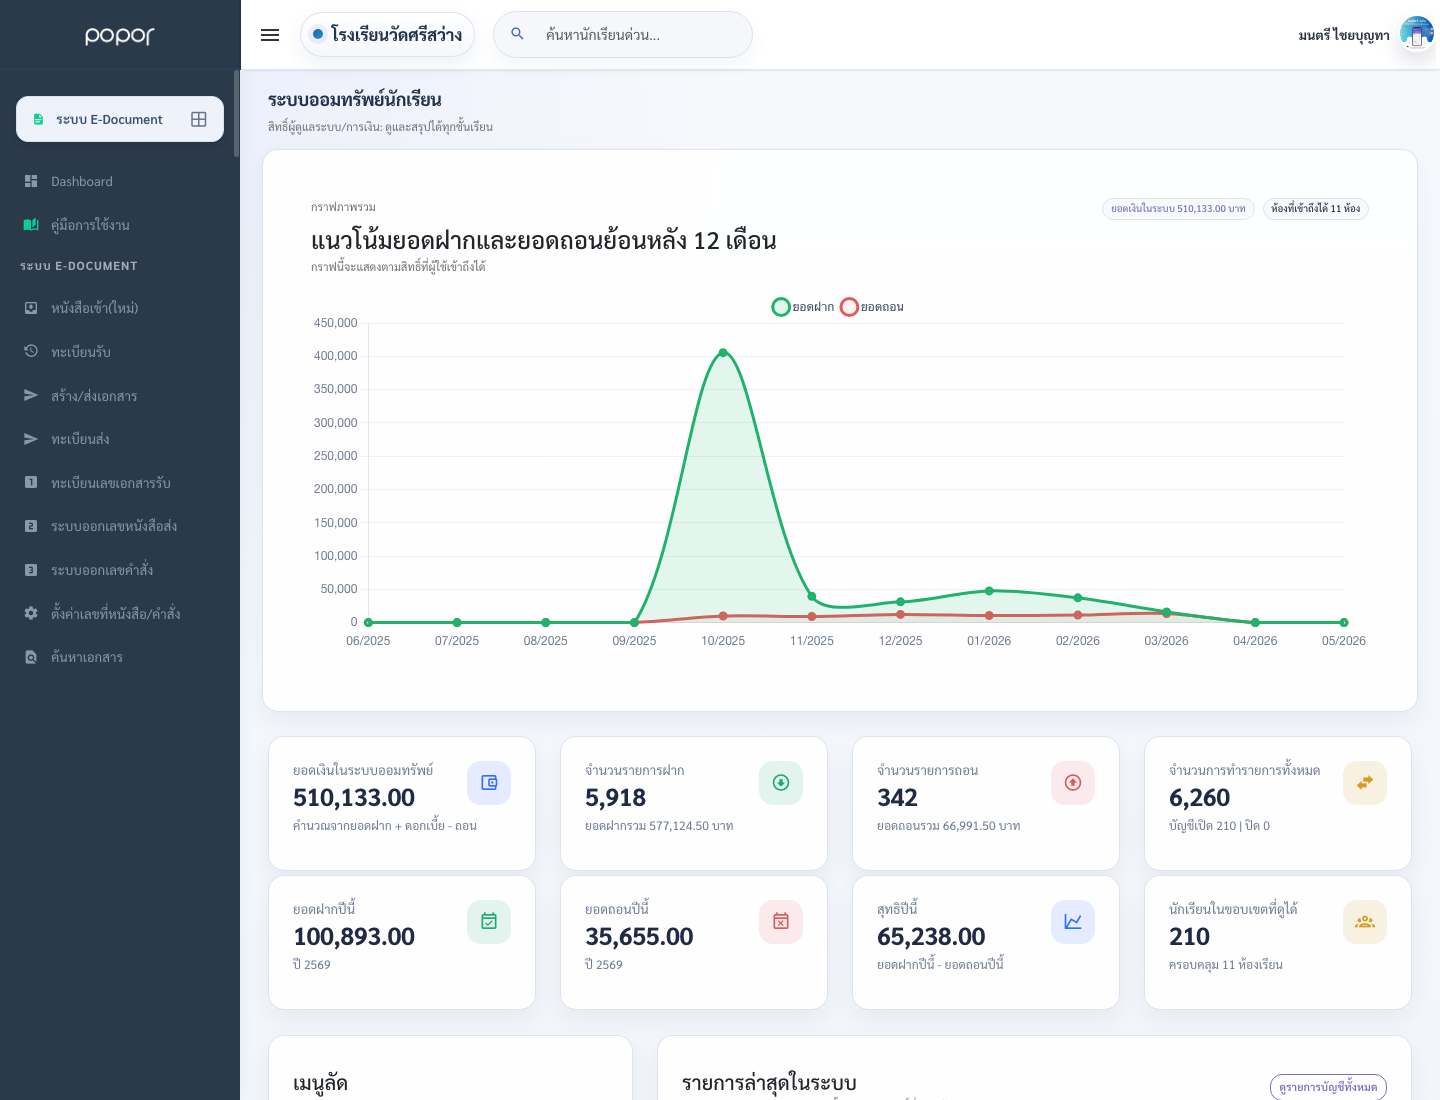Viewport: 1440px width, 1100px height.
Task: Click the รายการล่าสุดในระบบ section heading
Action: 769,1083
